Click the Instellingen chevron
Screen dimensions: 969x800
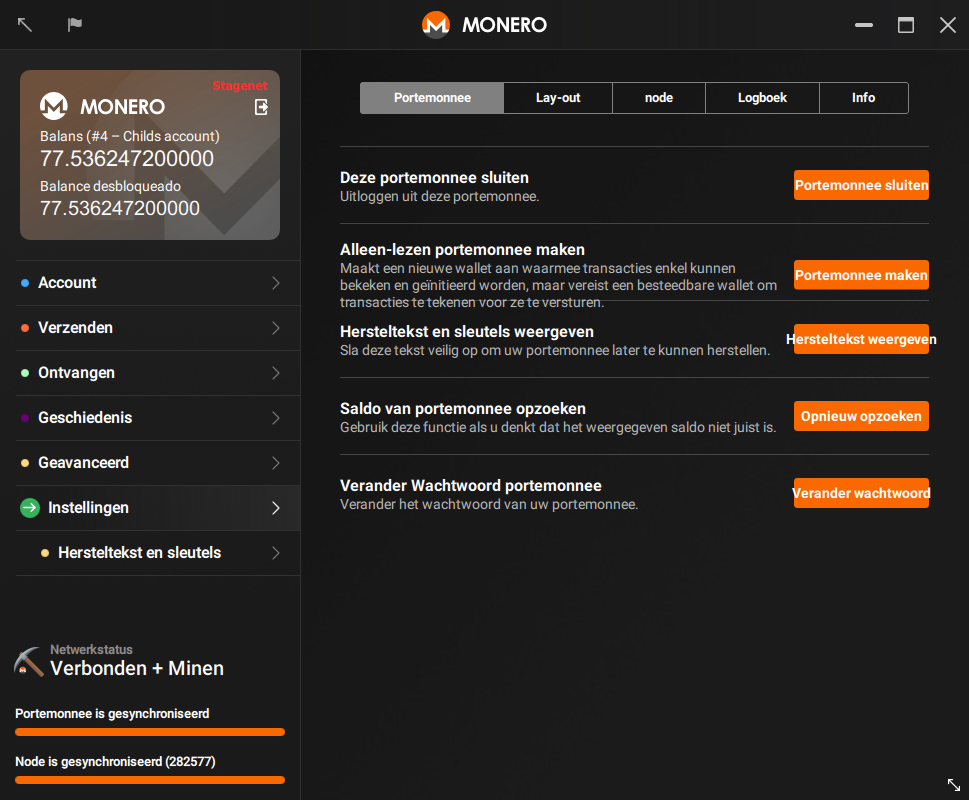point(276,508)
